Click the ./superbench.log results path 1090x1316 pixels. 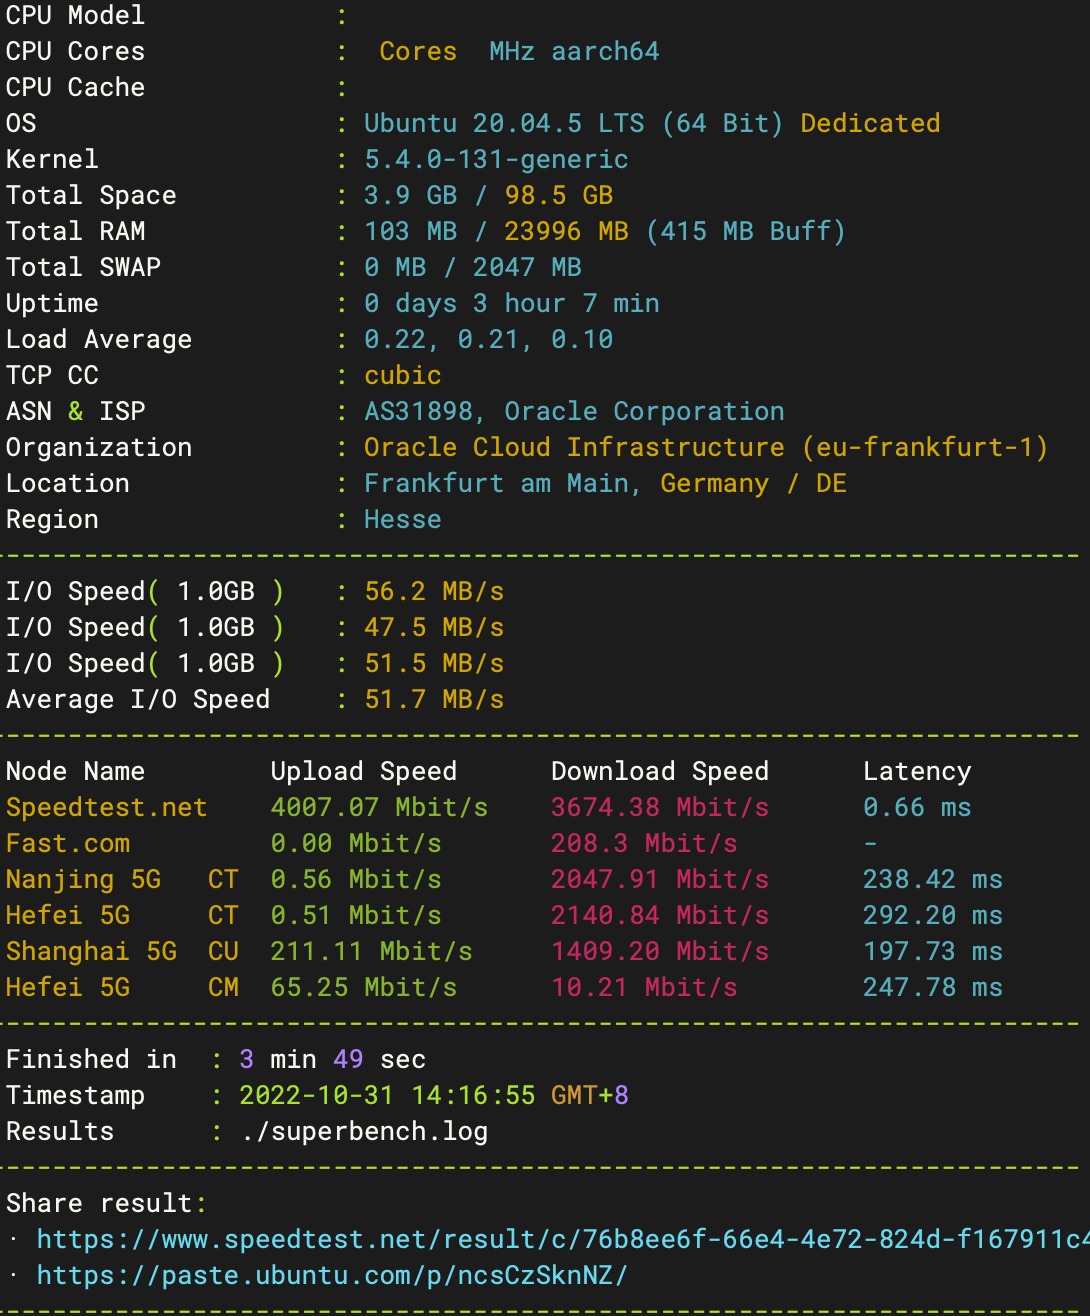(x=364, y=1132)
